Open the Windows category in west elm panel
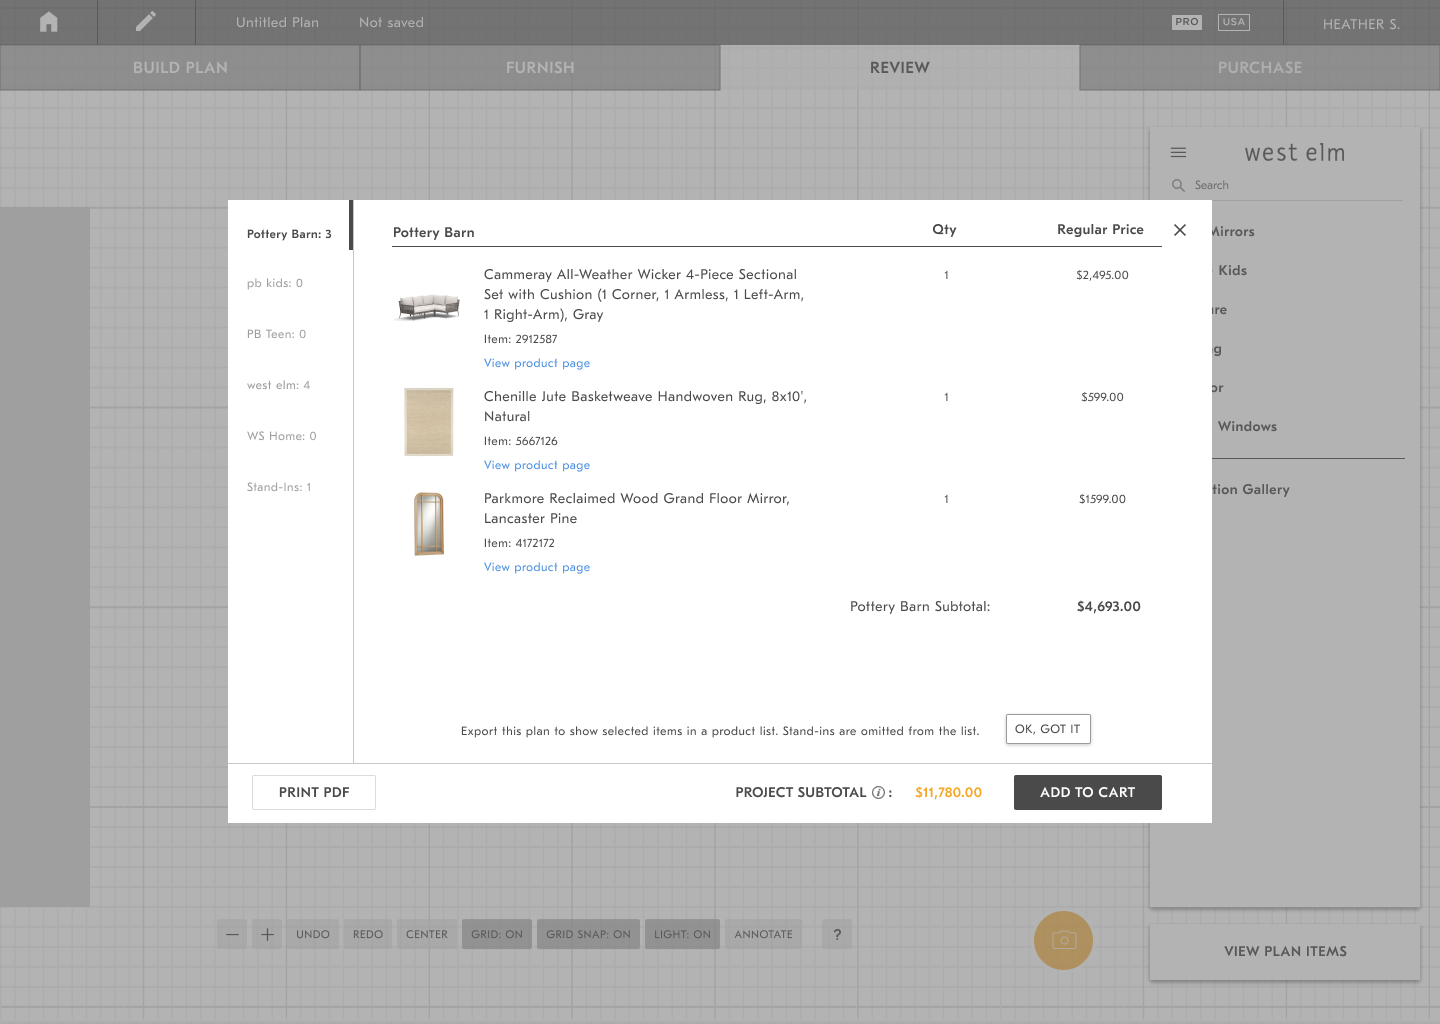Image resolution: width=1440 pixels, height=1024 pixels. click(x=1247, y=426)
